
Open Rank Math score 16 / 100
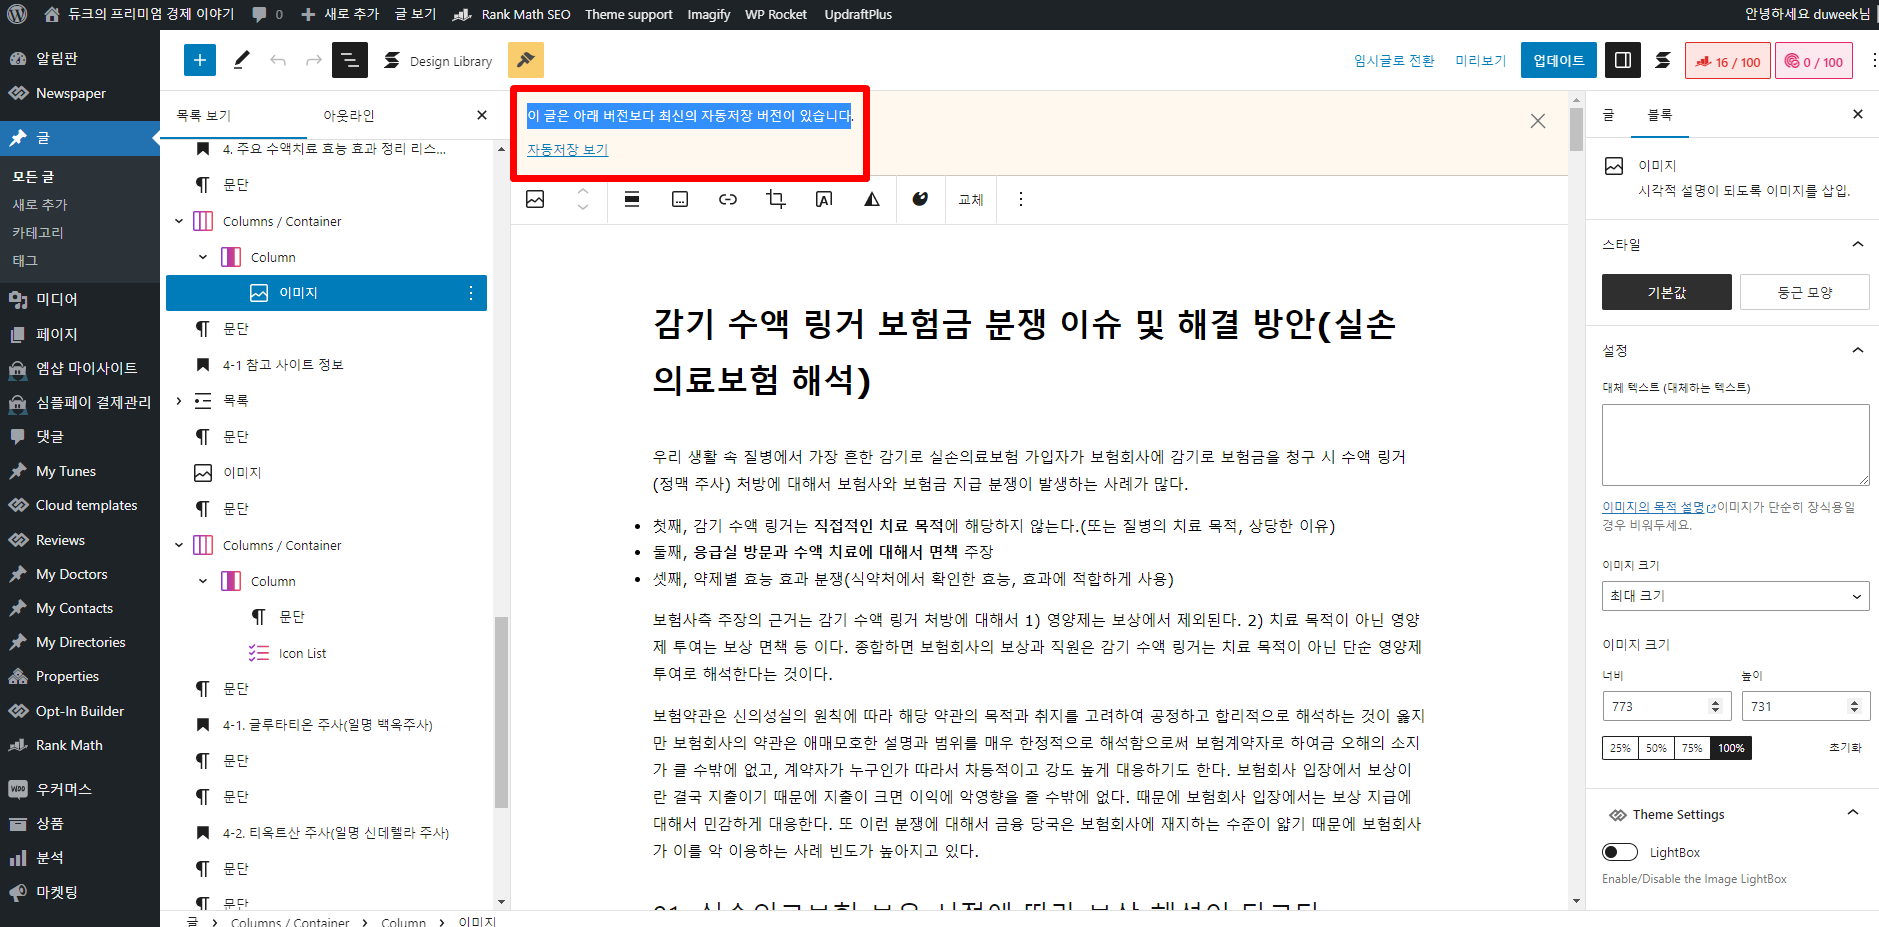click(x=1728, y=61)
